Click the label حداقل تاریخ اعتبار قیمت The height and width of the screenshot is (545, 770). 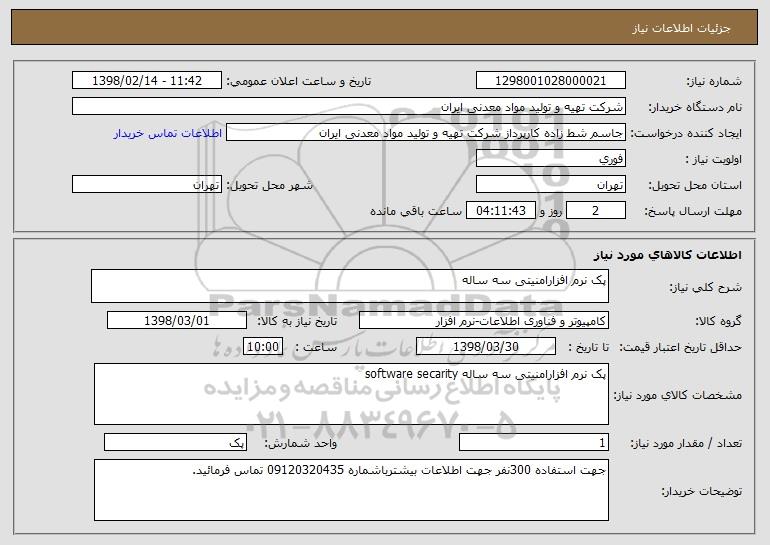click(681, 348)
